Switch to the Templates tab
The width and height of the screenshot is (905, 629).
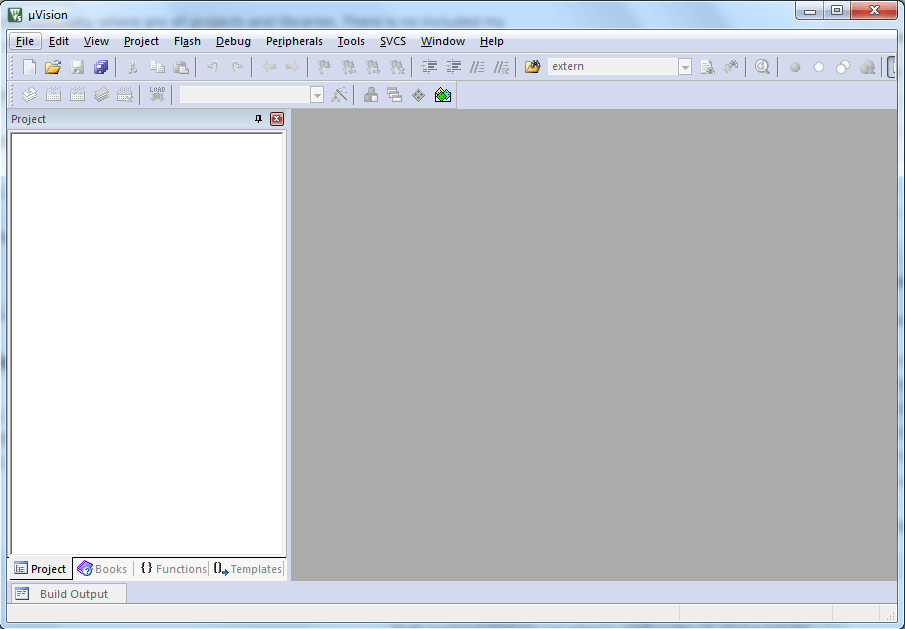tap(247, 568)
